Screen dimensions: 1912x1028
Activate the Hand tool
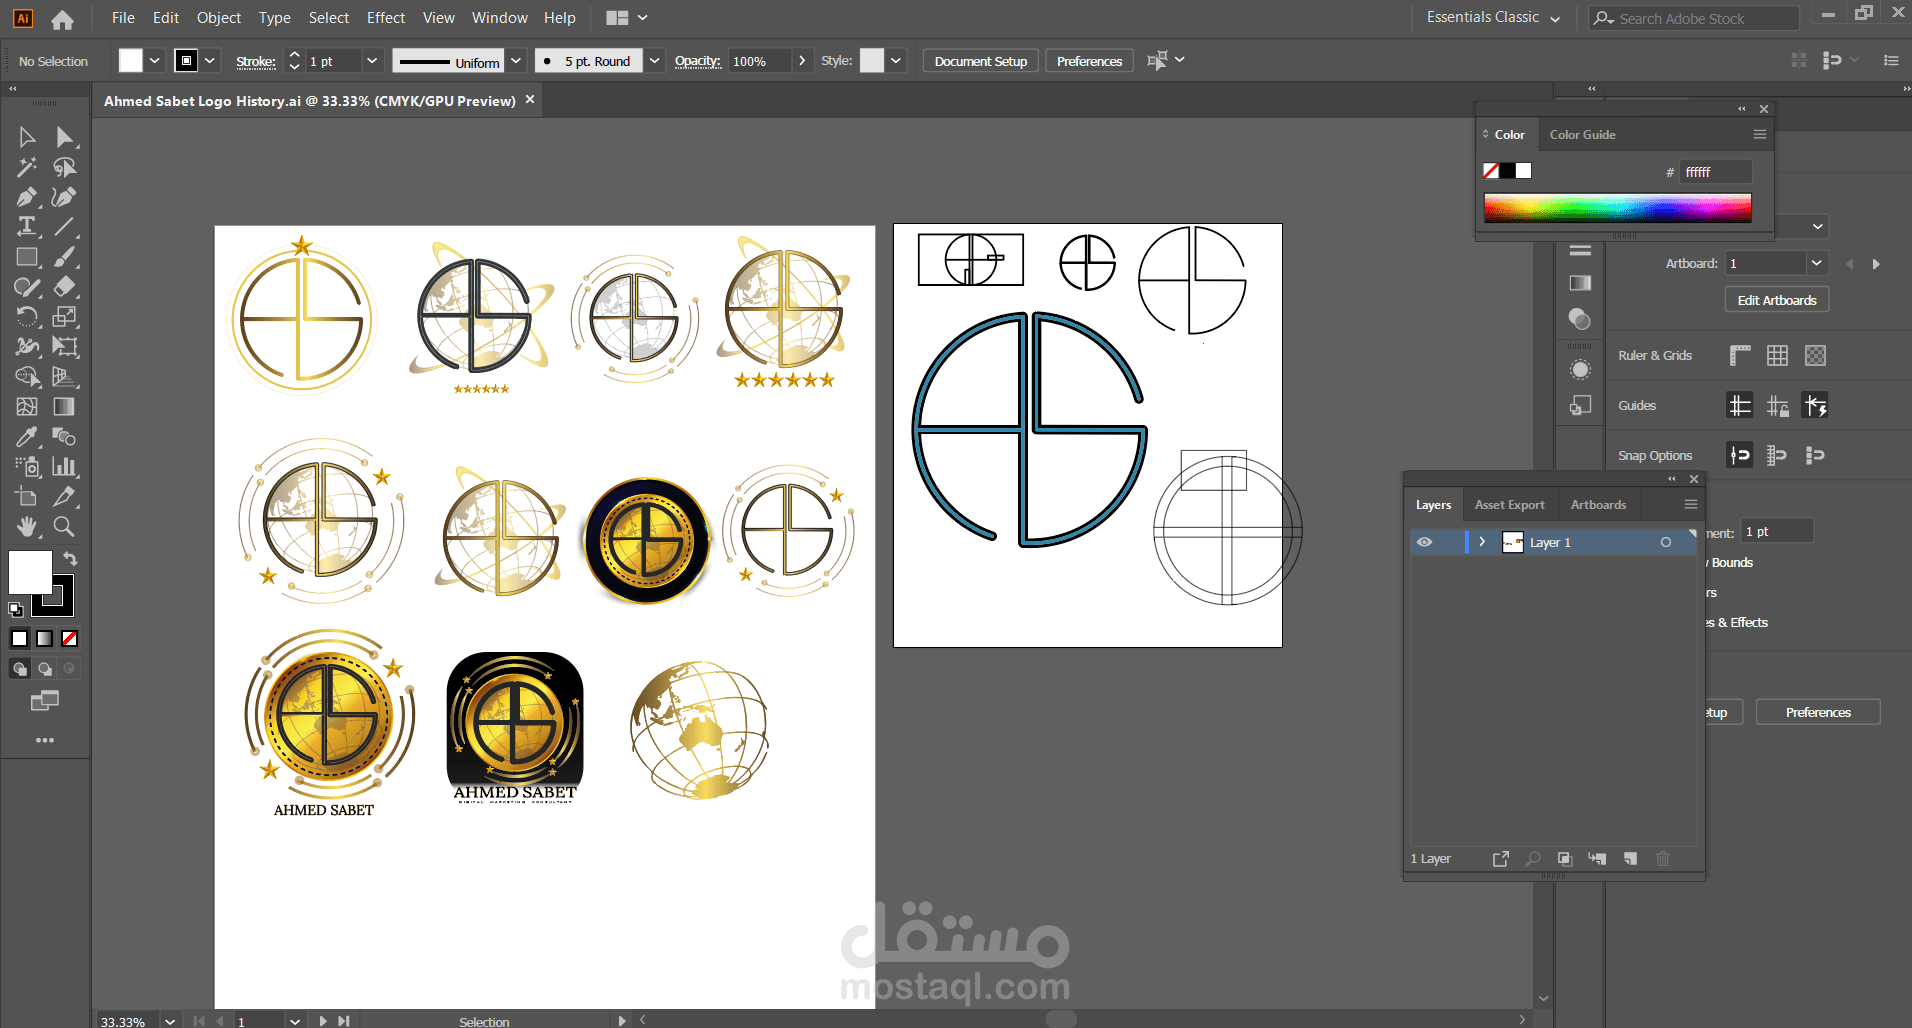point(27,527)
